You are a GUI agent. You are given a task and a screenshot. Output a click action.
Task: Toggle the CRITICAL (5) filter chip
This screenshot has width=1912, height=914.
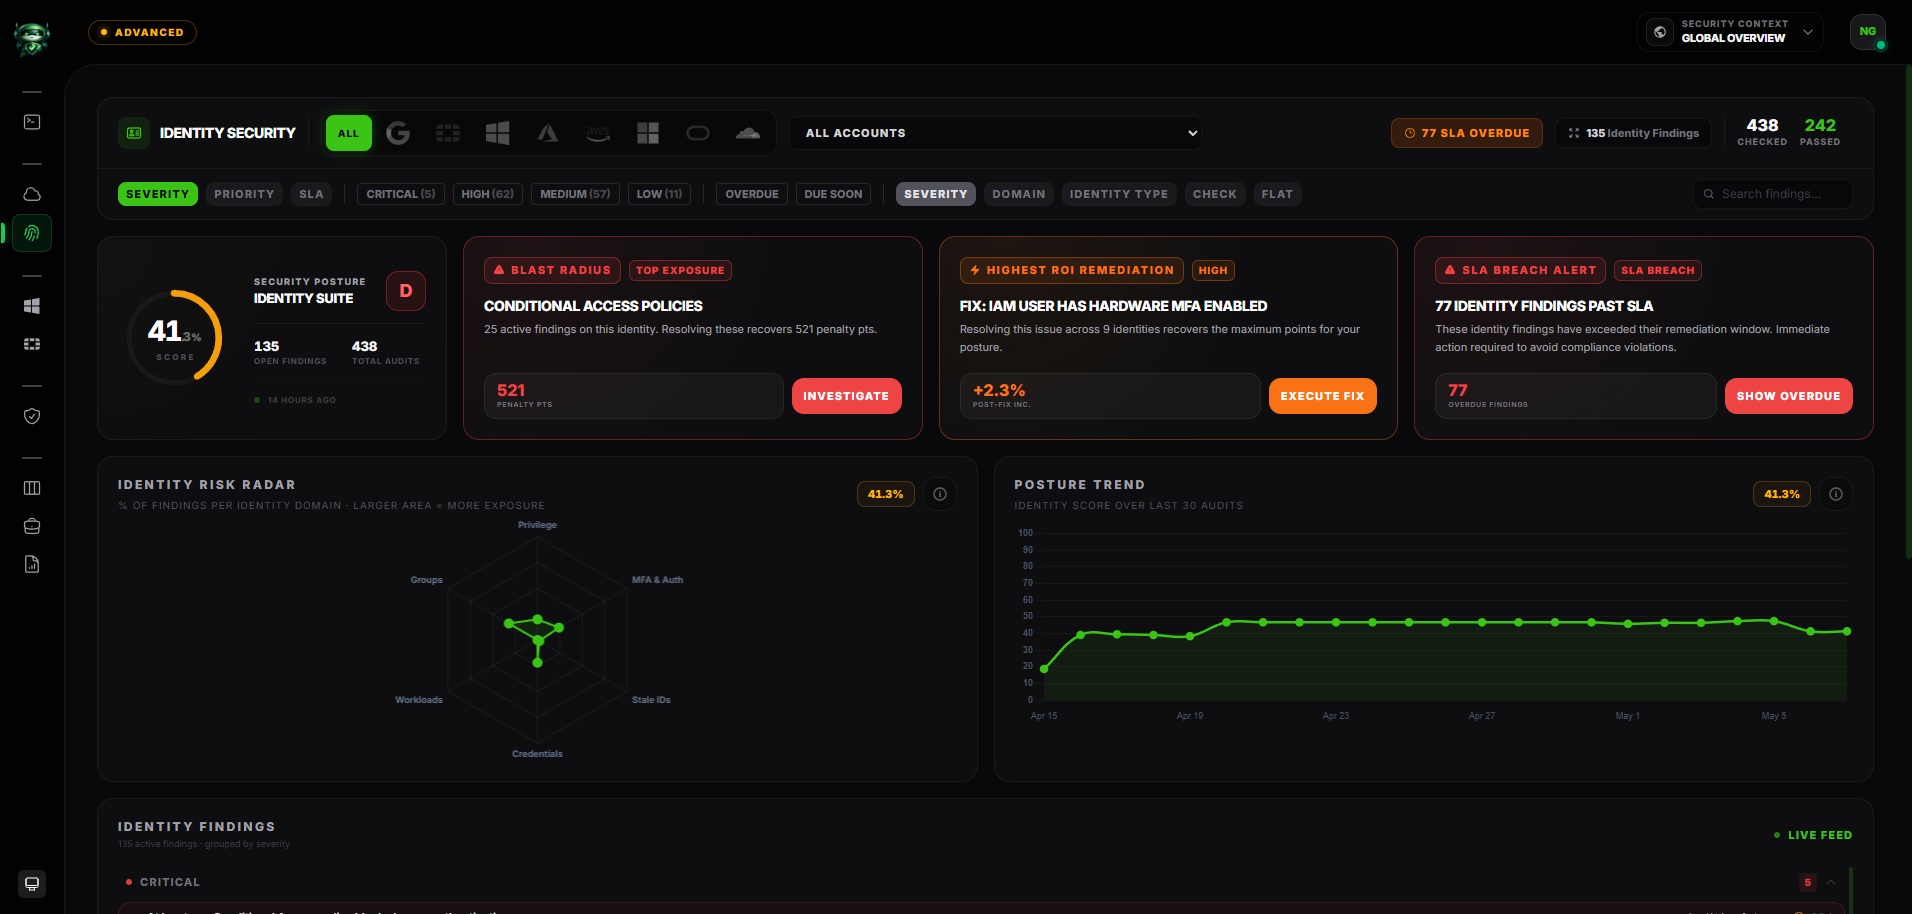401,194
